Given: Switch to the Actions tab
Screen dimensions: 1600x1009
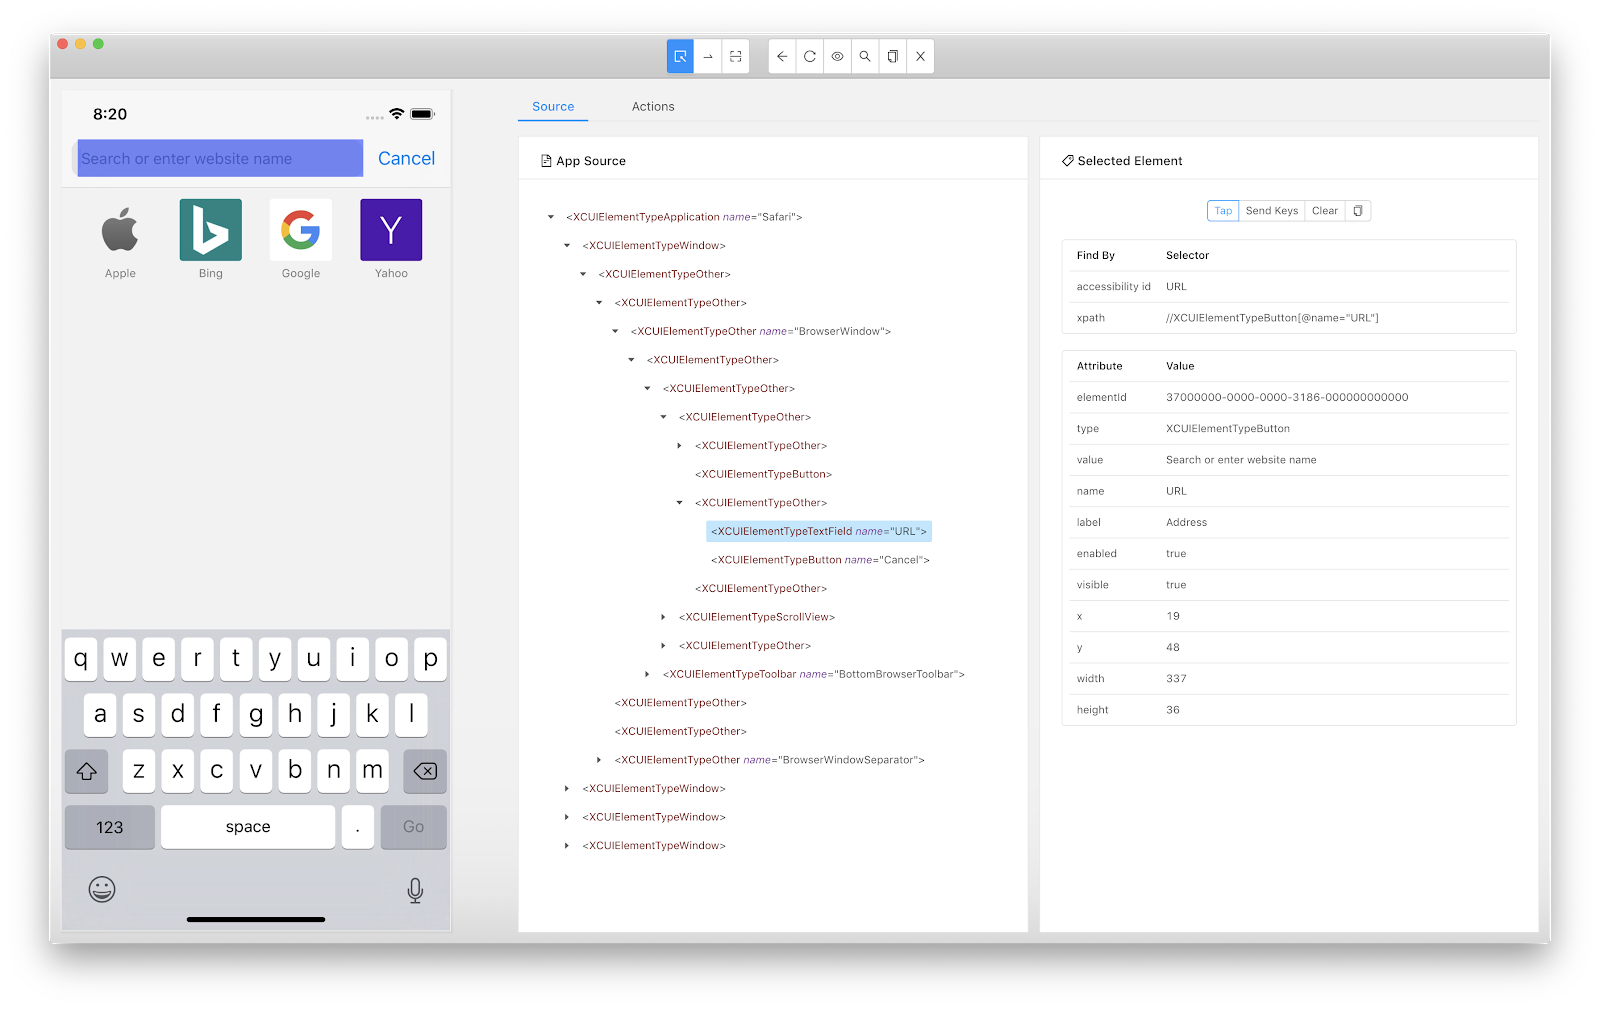Looking at the screenshot, I should 653,107.
